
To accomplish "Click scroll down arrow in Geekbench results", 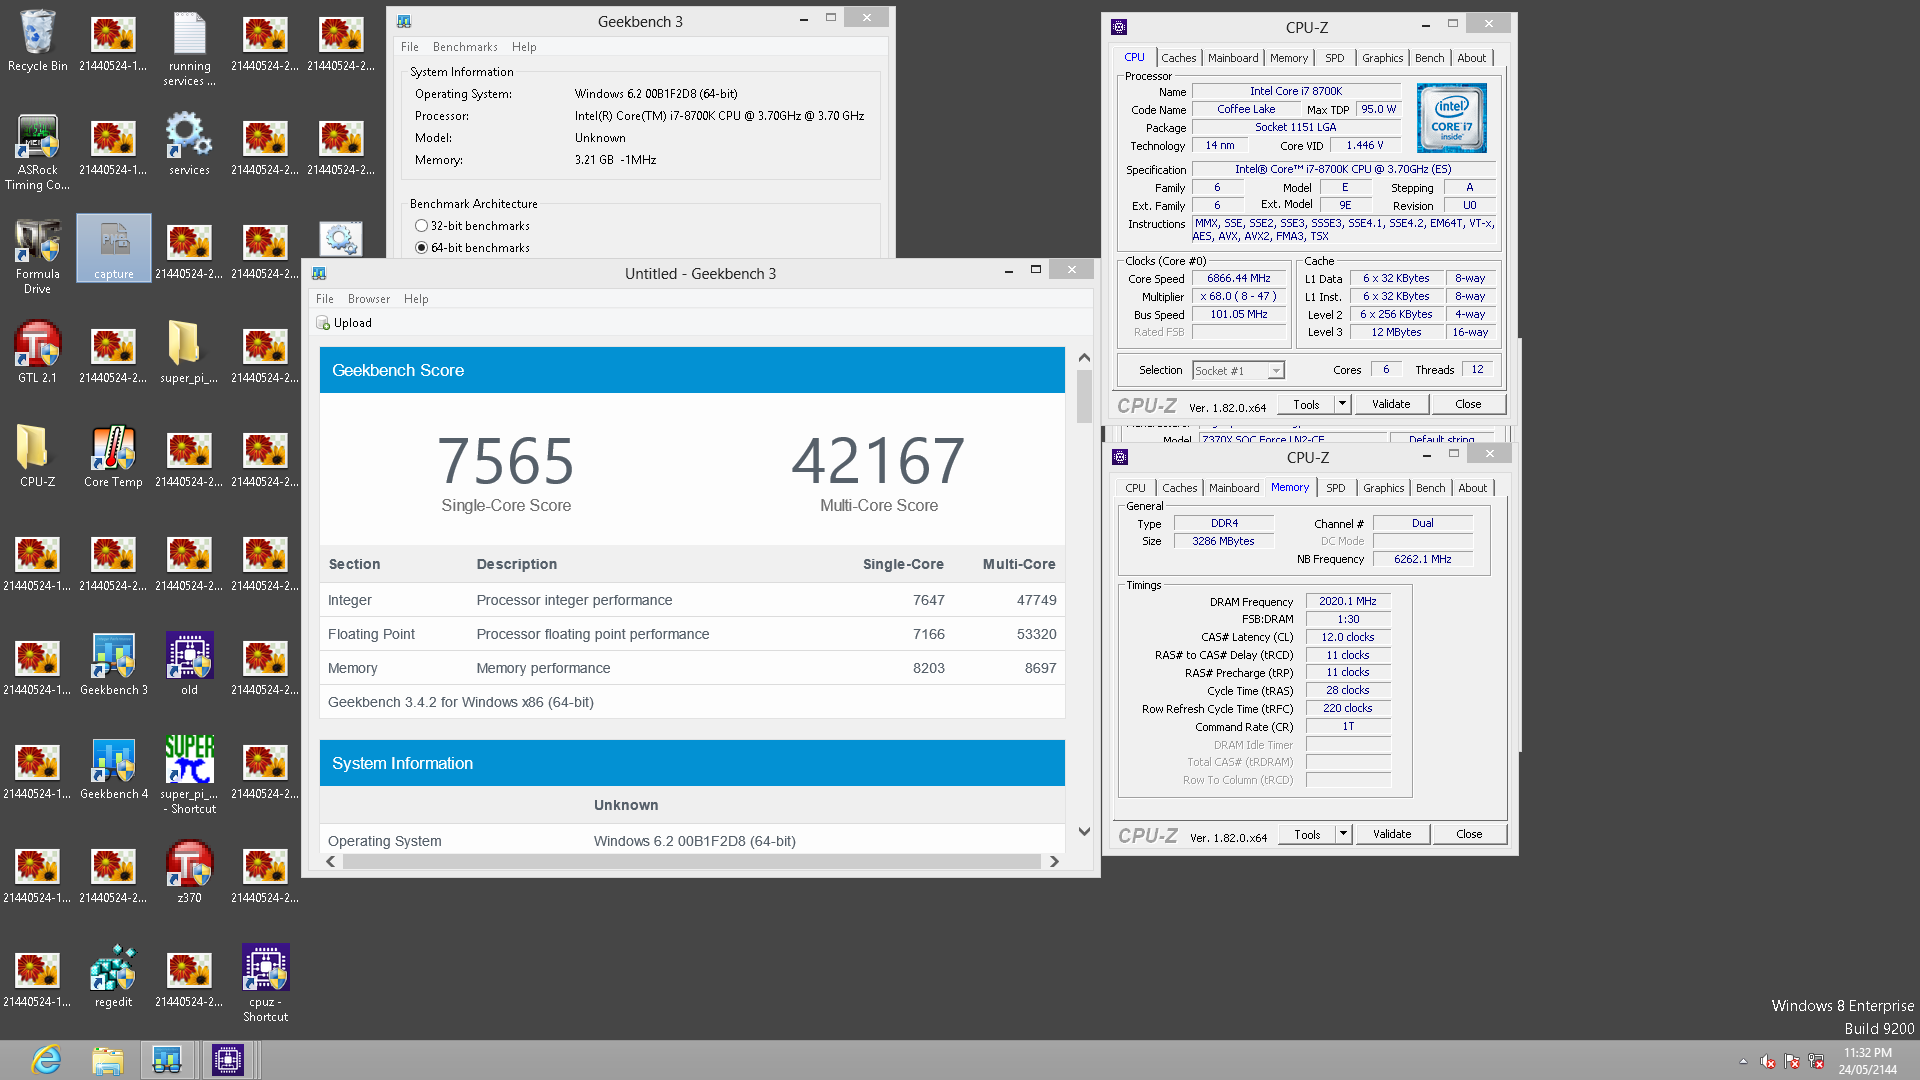I will click(x=1084, y=831).
